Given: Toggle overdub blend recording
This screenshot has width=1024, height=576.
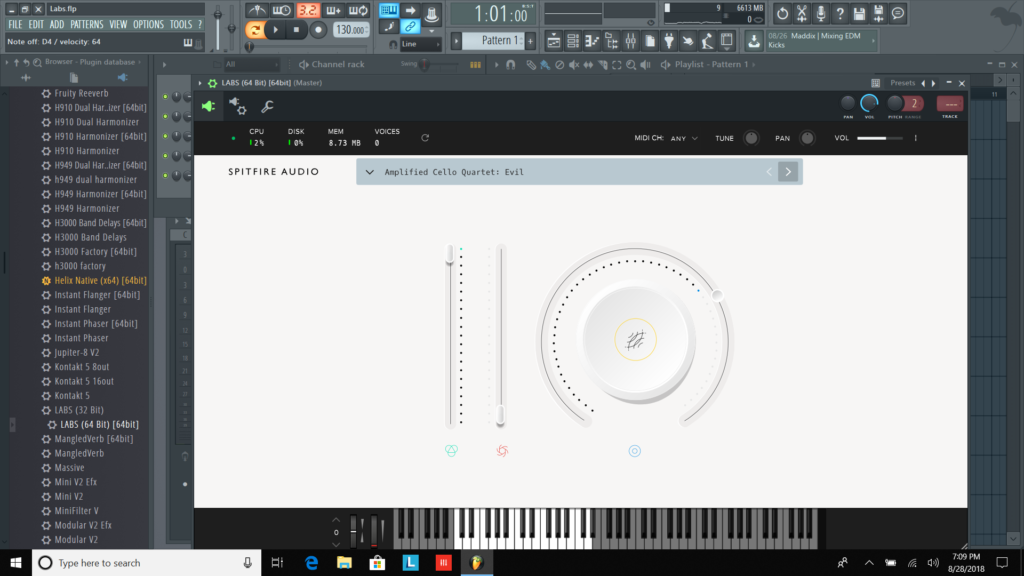Looking at the screenshot, I should [332, 10].
